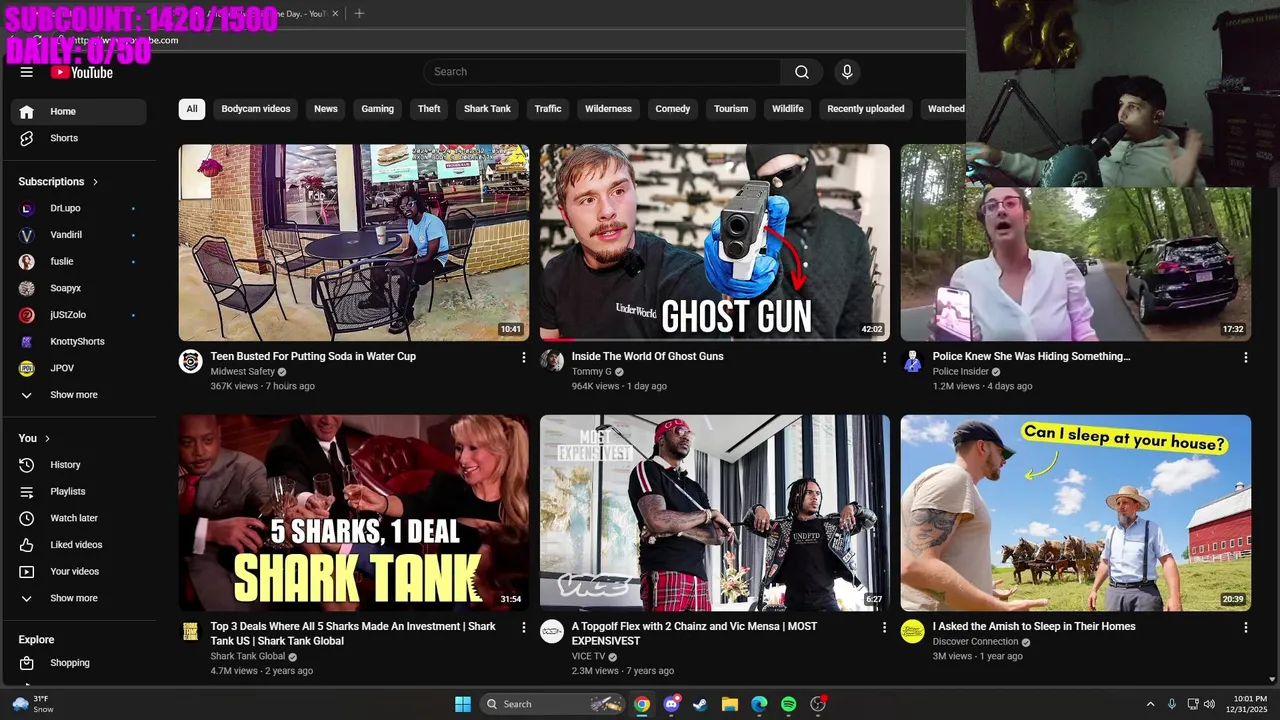Open History in the sidebar
Screen dimensions: 1280x720
[x=79, y=465]
